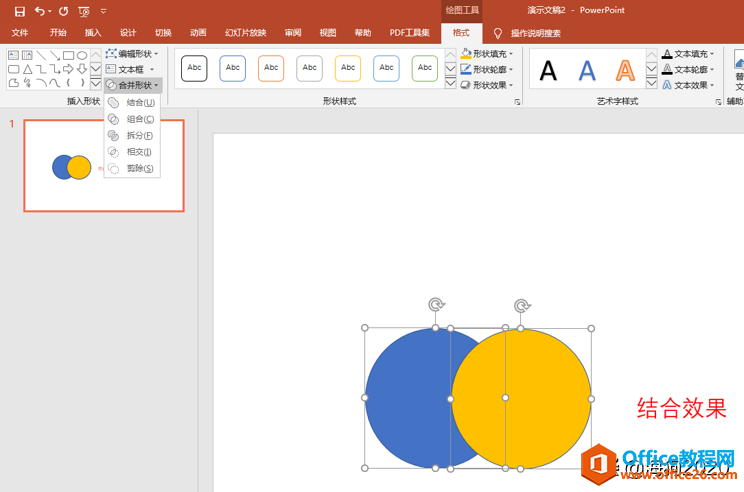Open the 文件 (File) tab

20,33
